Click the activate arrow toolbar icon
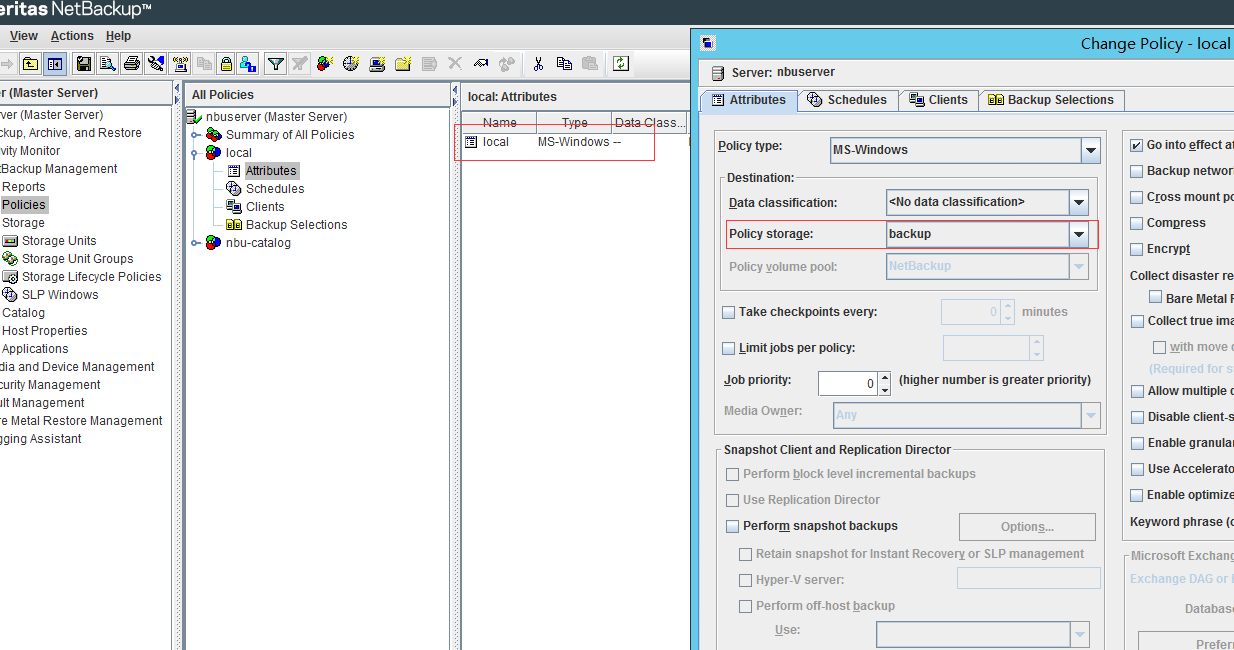1234x650 pixels. click(x=481, y=64)
